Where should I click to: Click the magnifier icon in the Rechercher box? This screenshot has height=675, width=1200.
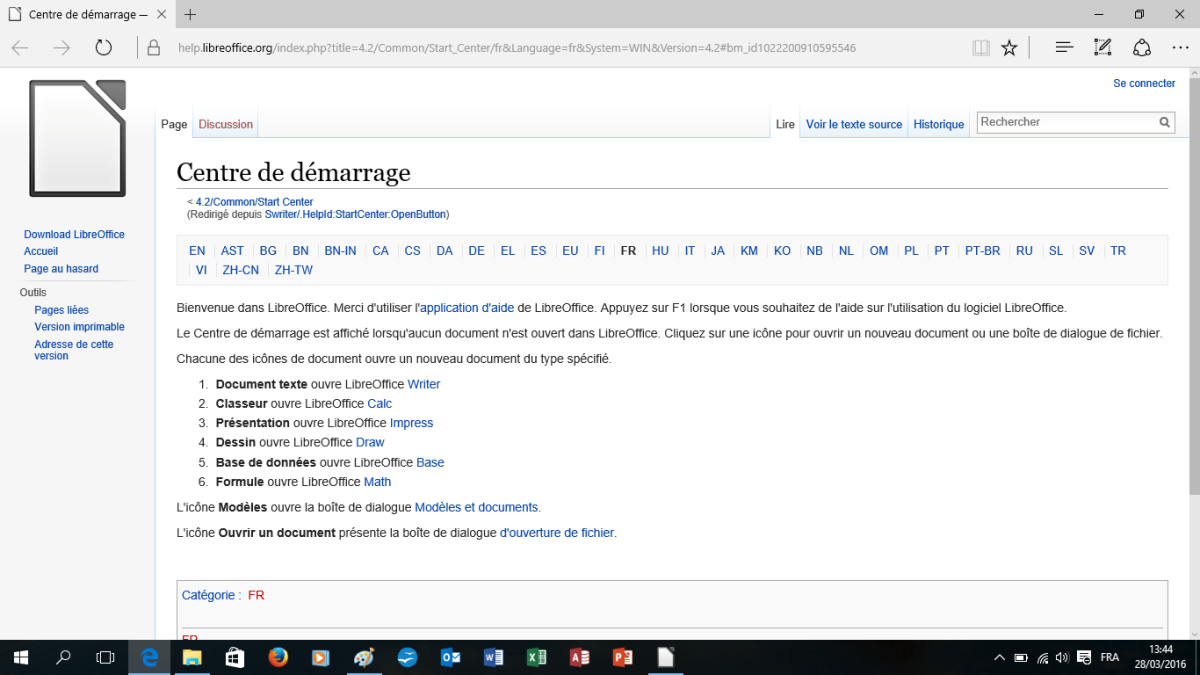pyautogui.click(x=1165, y=122)
